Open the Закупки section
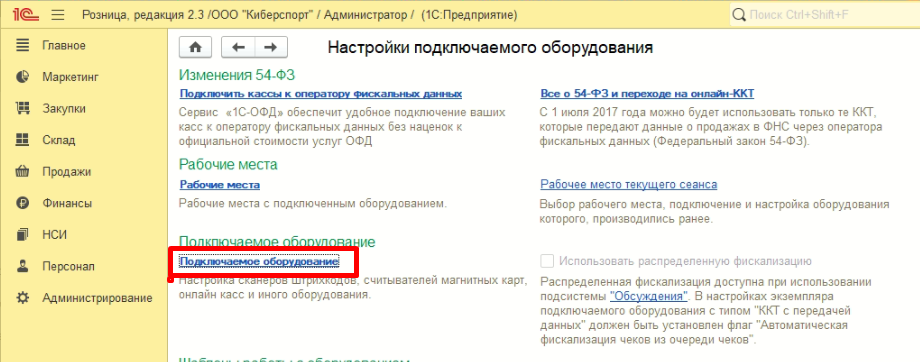Image resolution: width=920 pixels, height=362 pixels. 64,109
